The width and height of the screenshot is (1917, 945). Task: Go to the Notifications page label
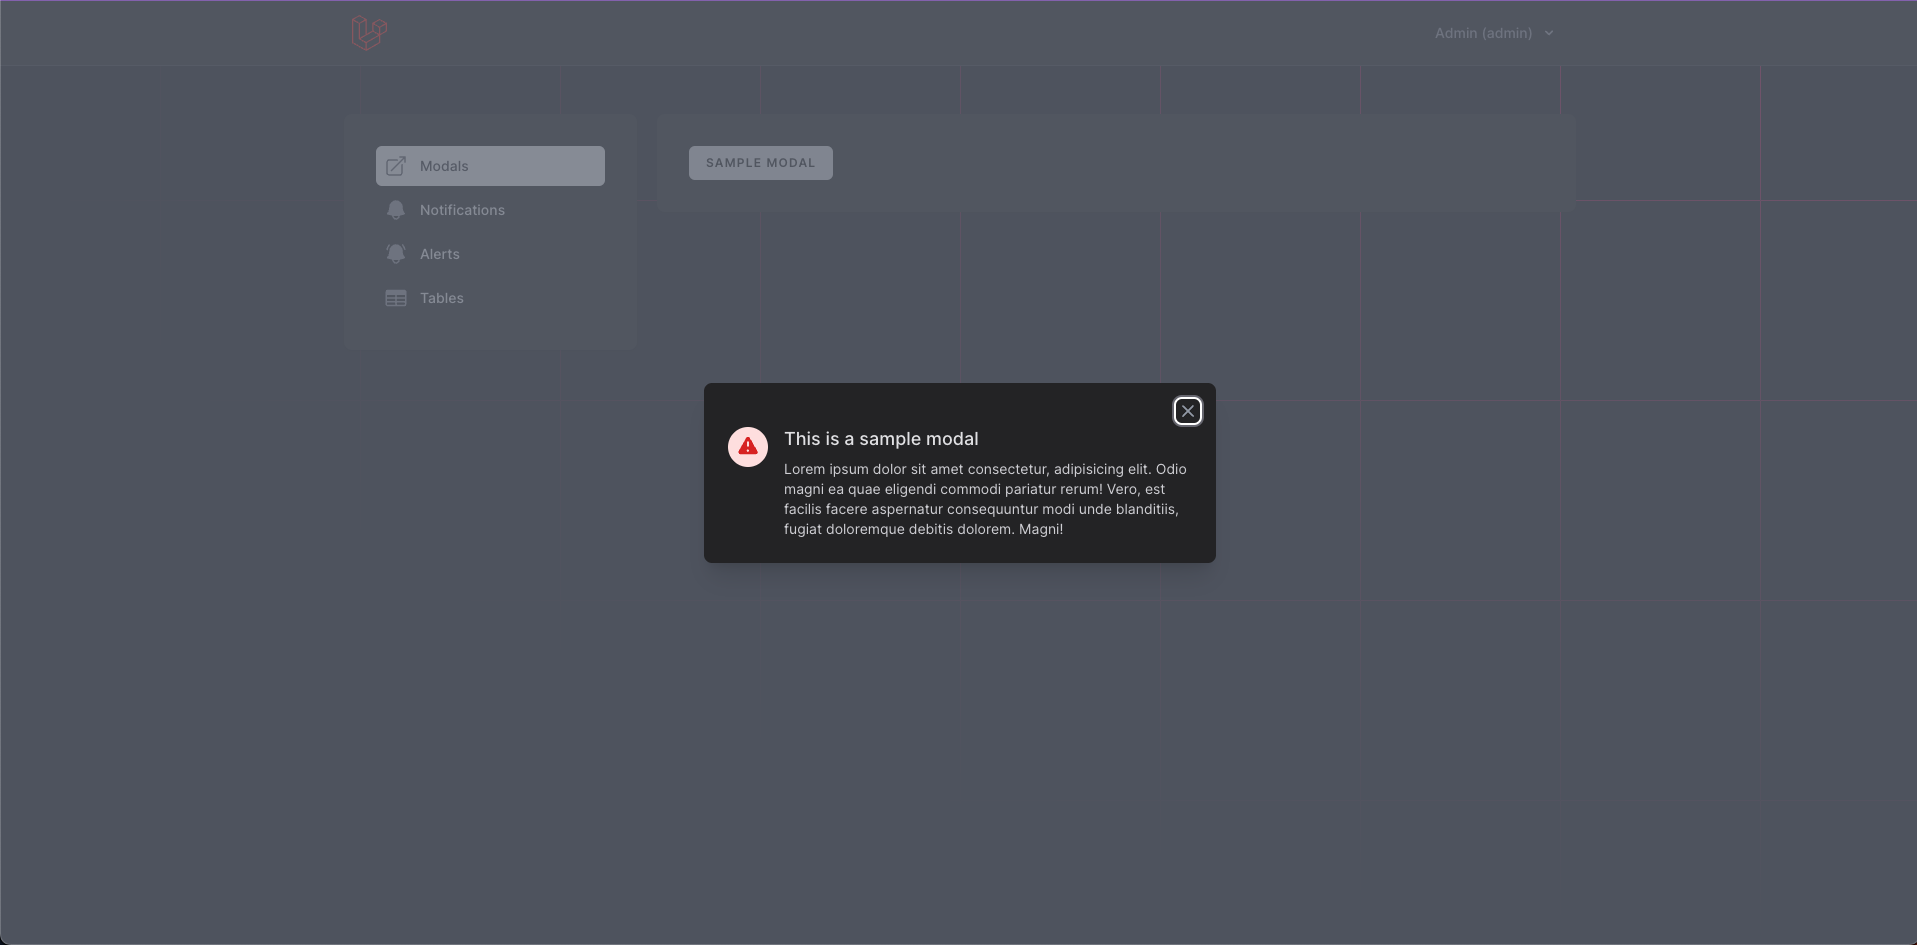pos(462,210)
